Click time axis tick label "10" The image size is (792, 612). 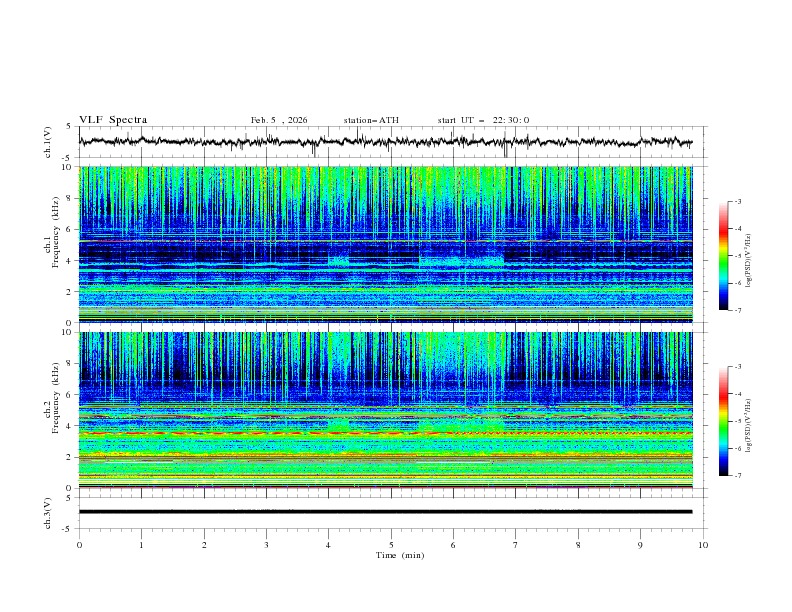click(x=703, y=545)
